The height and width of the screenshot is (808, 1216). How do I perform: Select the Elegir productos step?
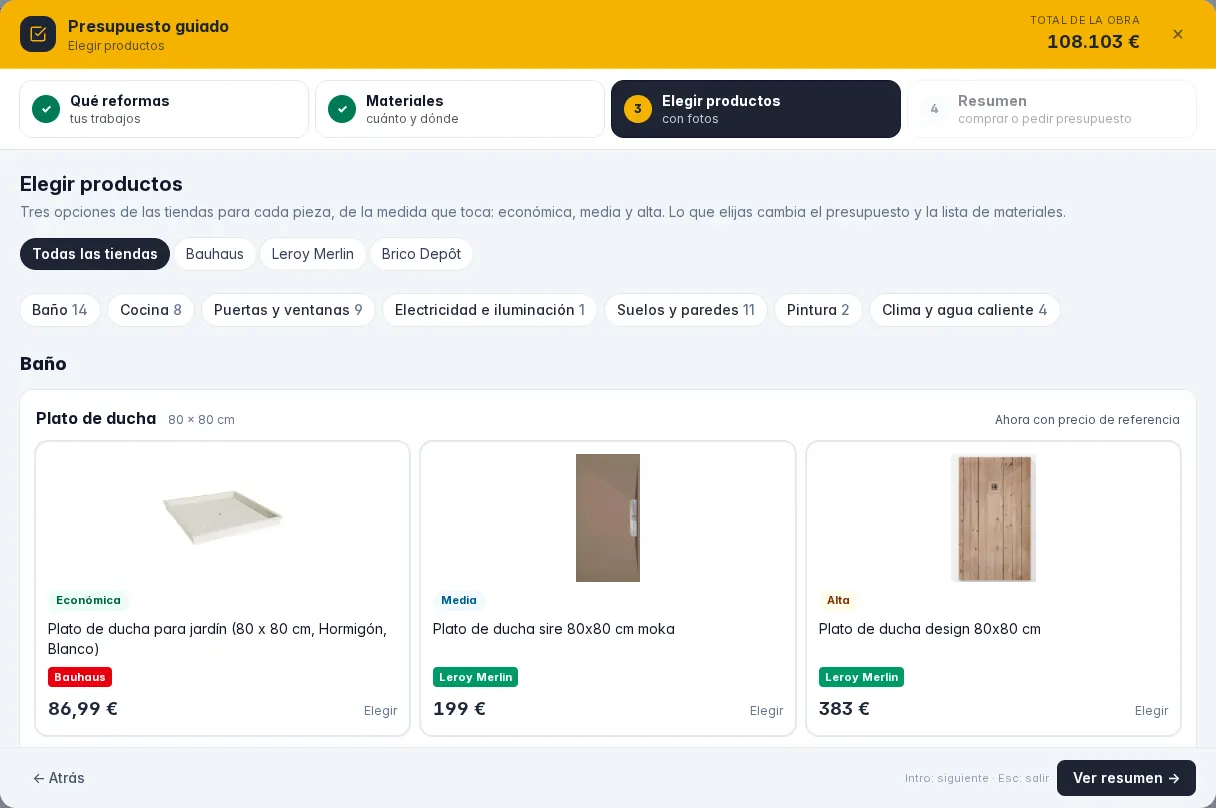pyautogui.click(x=756, y=109)
